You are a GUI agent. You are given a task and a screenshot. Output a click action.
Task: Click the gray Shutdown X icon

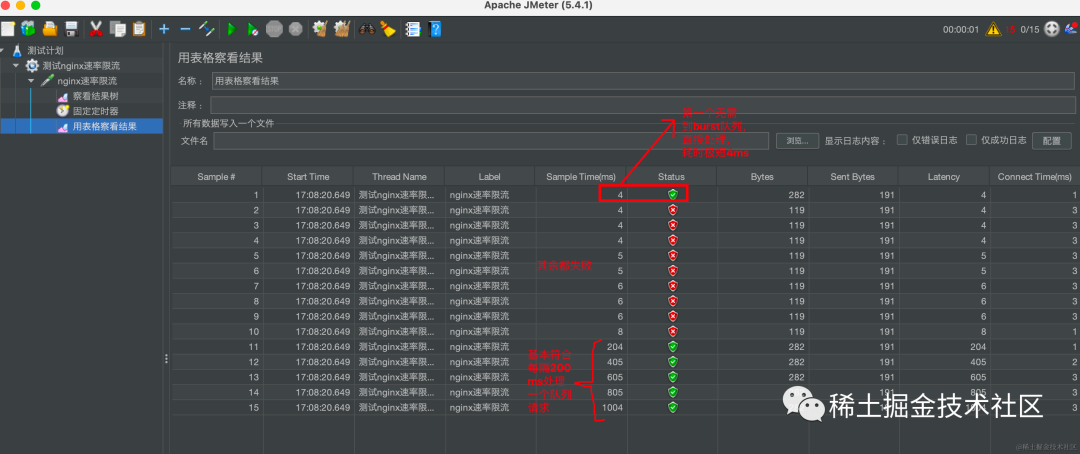[x=295, y=29]
